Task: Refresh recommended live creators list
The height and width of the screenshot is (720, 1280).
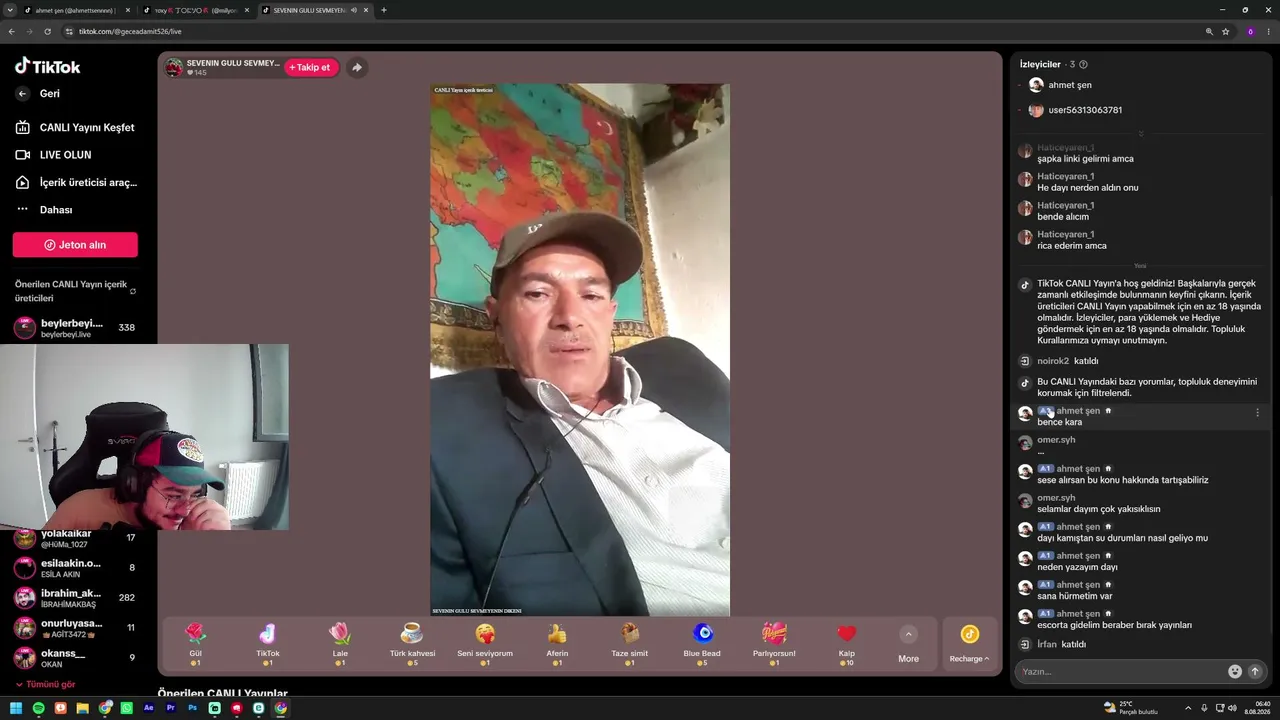Action: tap(133, 291)
